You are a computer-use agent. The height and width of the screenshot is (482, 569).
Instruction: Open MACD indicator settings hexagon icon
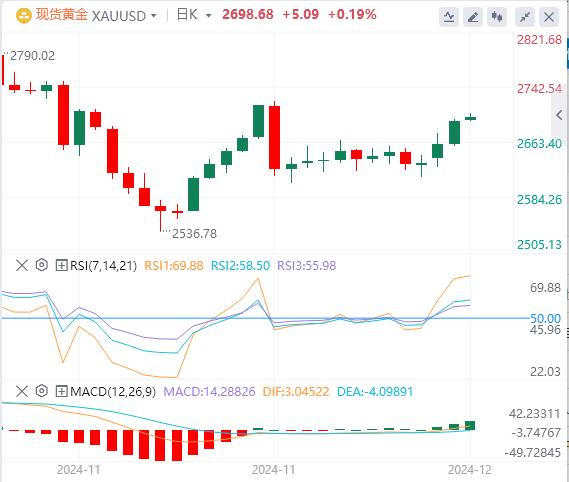42,391
